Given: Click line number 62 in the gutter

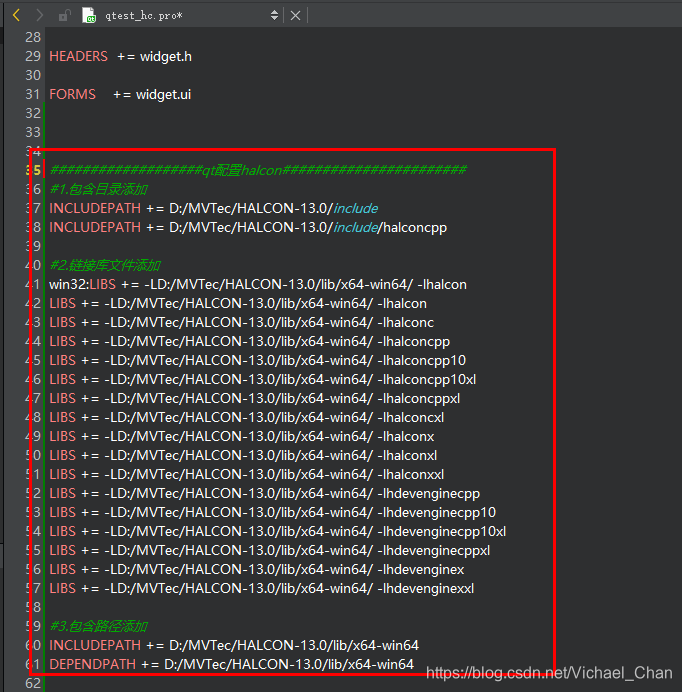Looking at the screenshot, I should [x=33, y=683].
